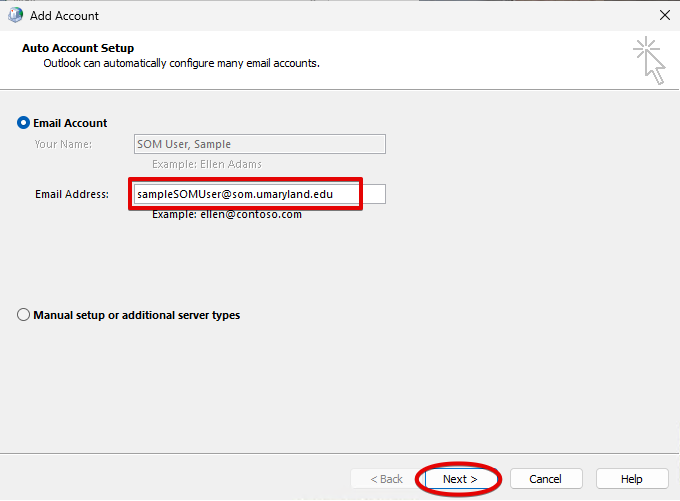Click the Your Name field label
Image resolution: width=680 pixels, height=501 pixels.
click(63, 144)
